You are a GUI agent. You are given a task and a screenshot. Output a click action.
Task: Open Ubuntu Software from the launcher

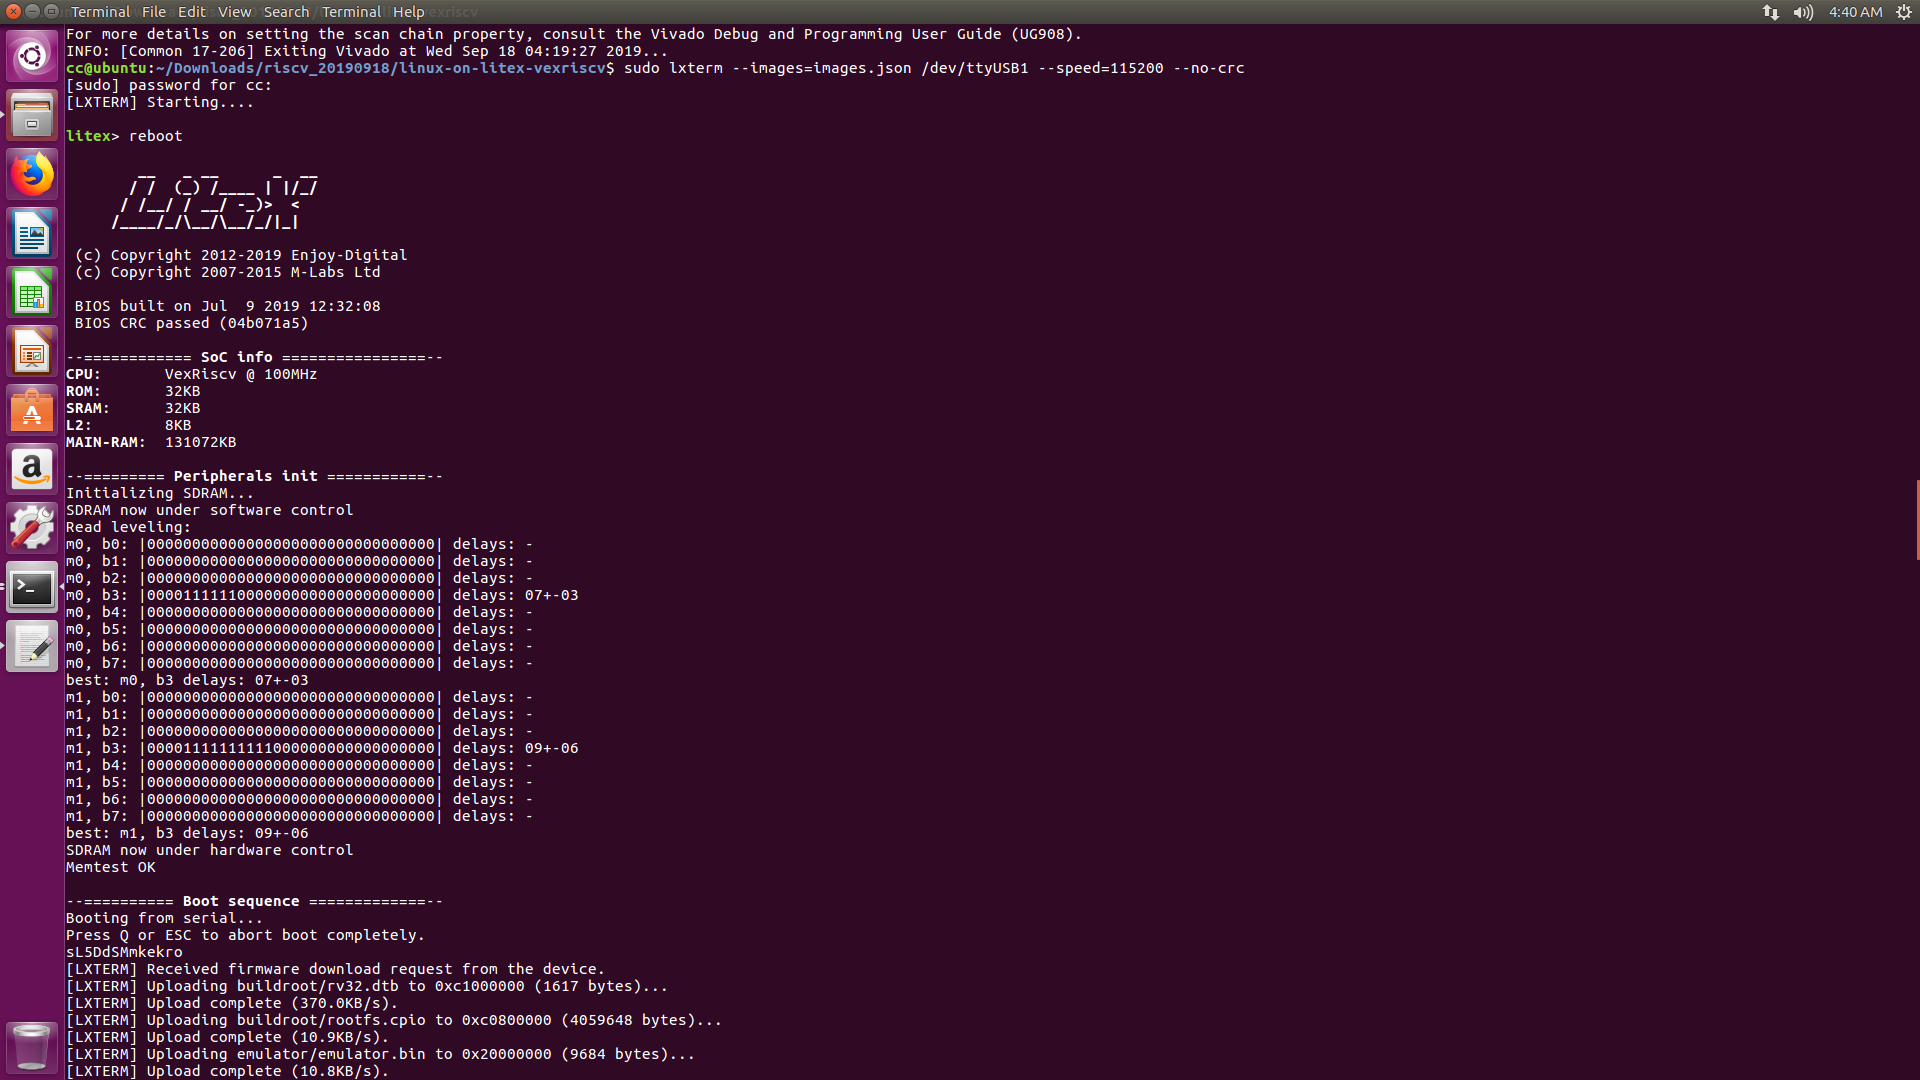(32, 409)
